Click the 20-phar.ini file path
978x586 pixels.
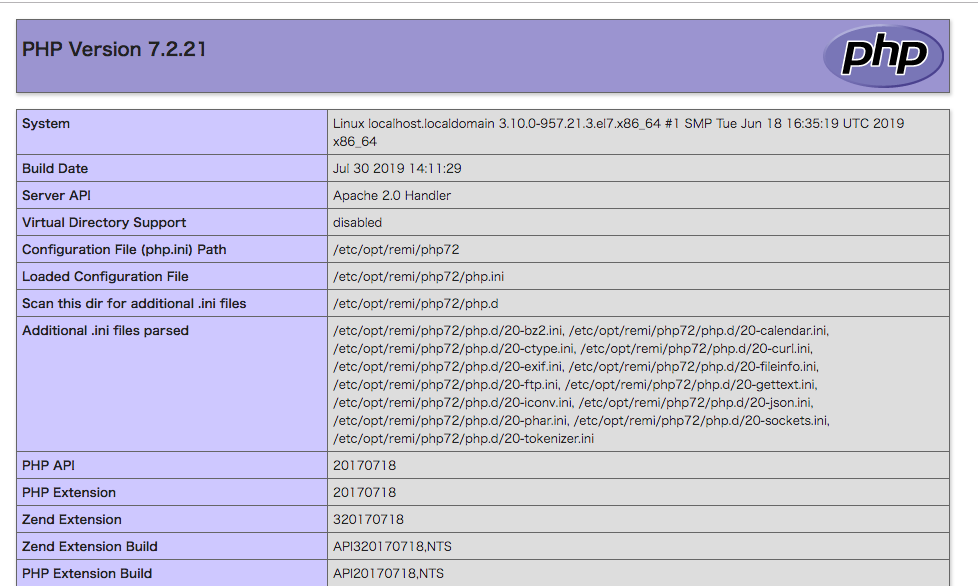click(450, 421)
